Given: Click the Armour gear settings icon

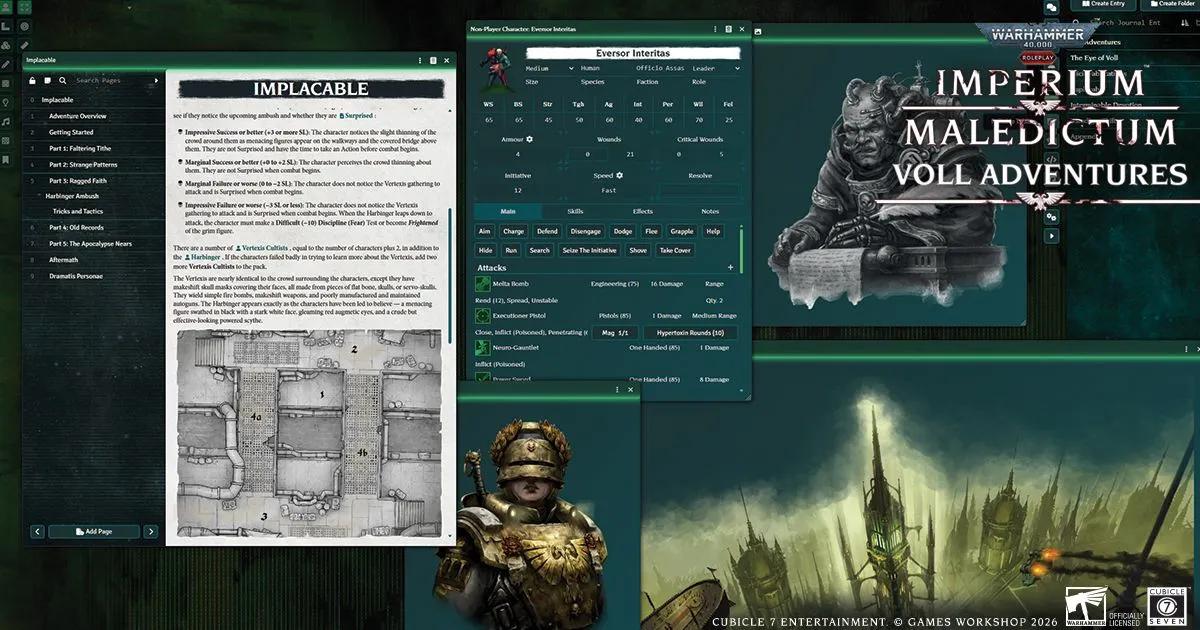Looking at the screenshot, I should tap(529, 139).
